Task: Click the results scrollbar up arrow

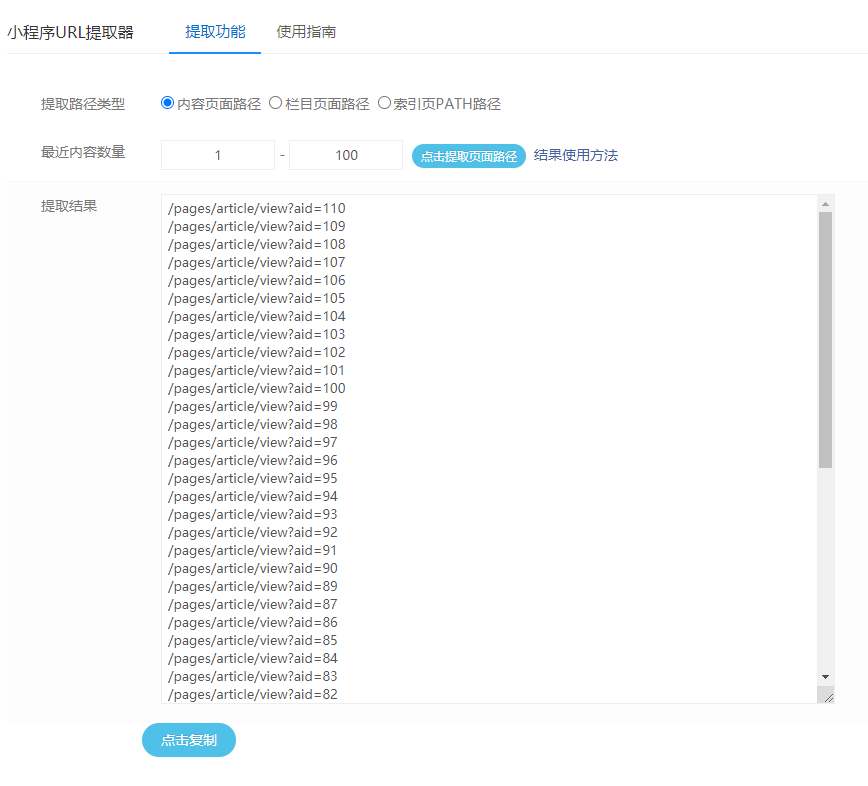Action: (825, 204)
